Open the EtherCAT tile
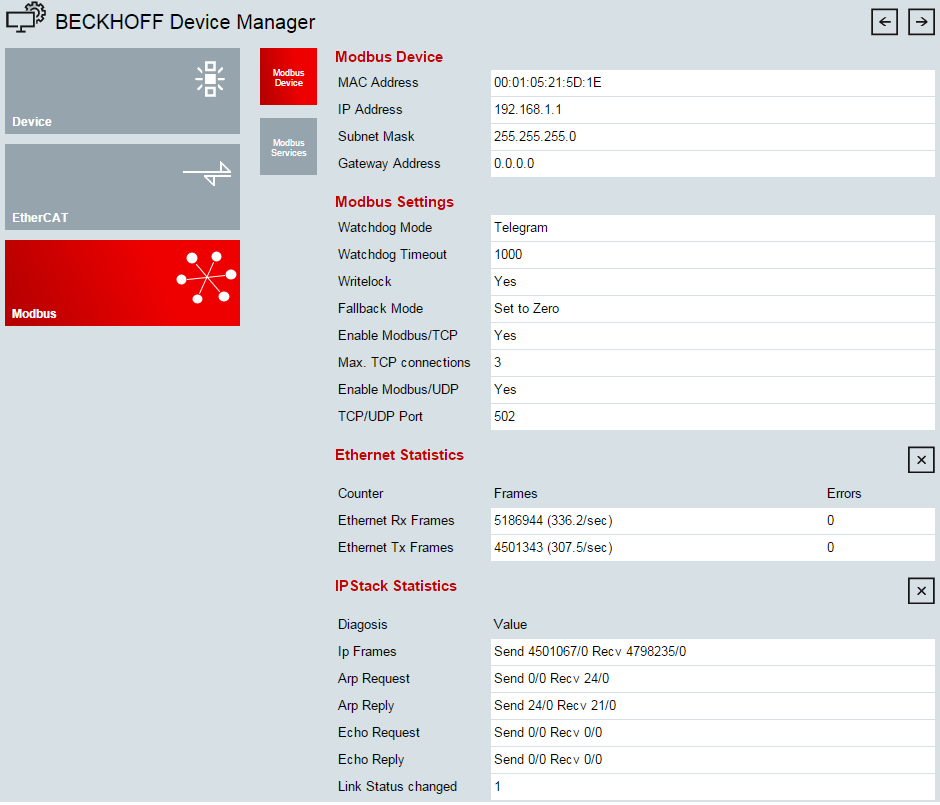The height and width of the screenshot is (805, 940). (122, 187)
